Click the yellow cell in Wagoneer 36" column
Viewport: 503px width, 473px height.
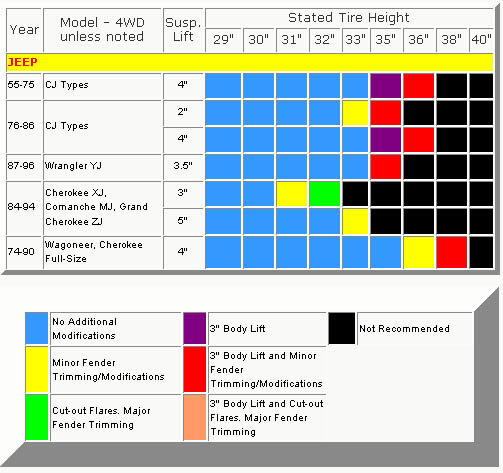pos(419,252)
